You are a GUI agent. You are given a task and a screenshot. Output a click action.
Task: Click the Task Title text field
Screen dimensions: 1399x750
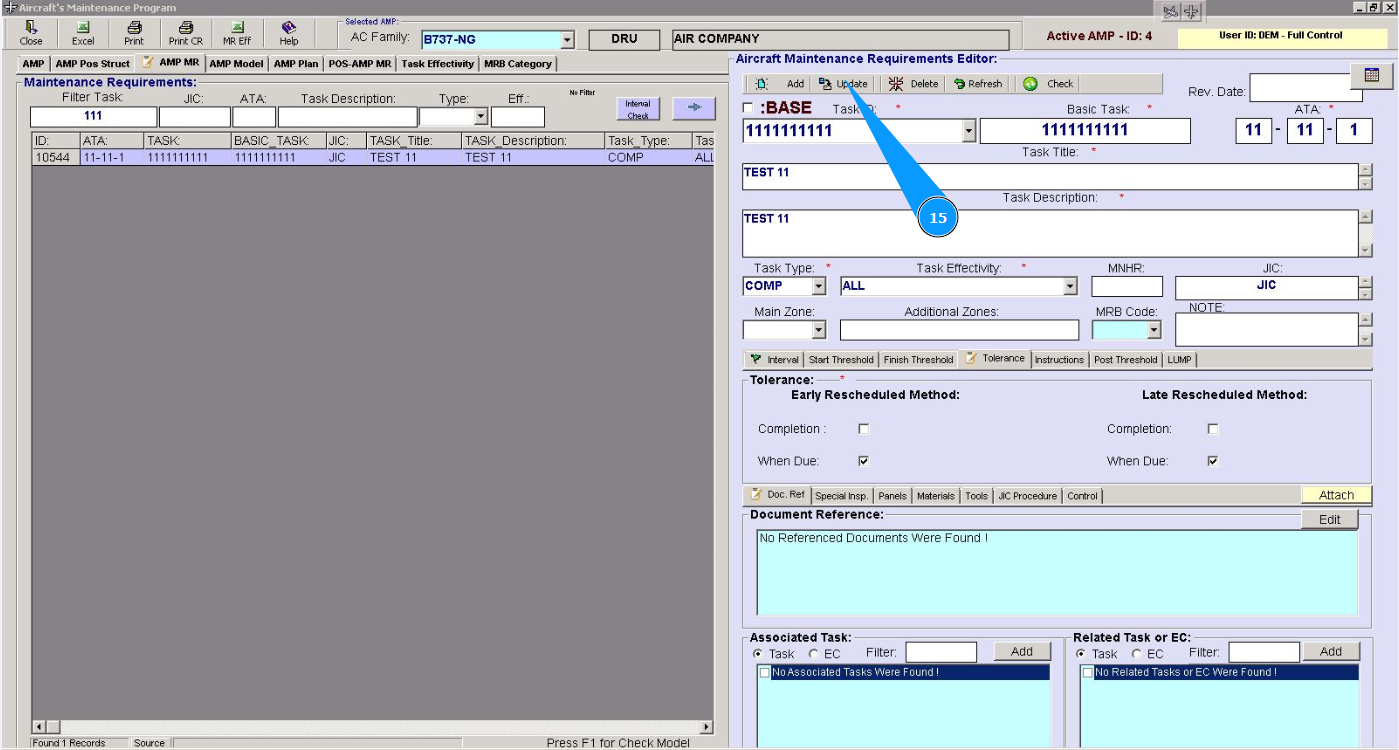click(1050, 176)
